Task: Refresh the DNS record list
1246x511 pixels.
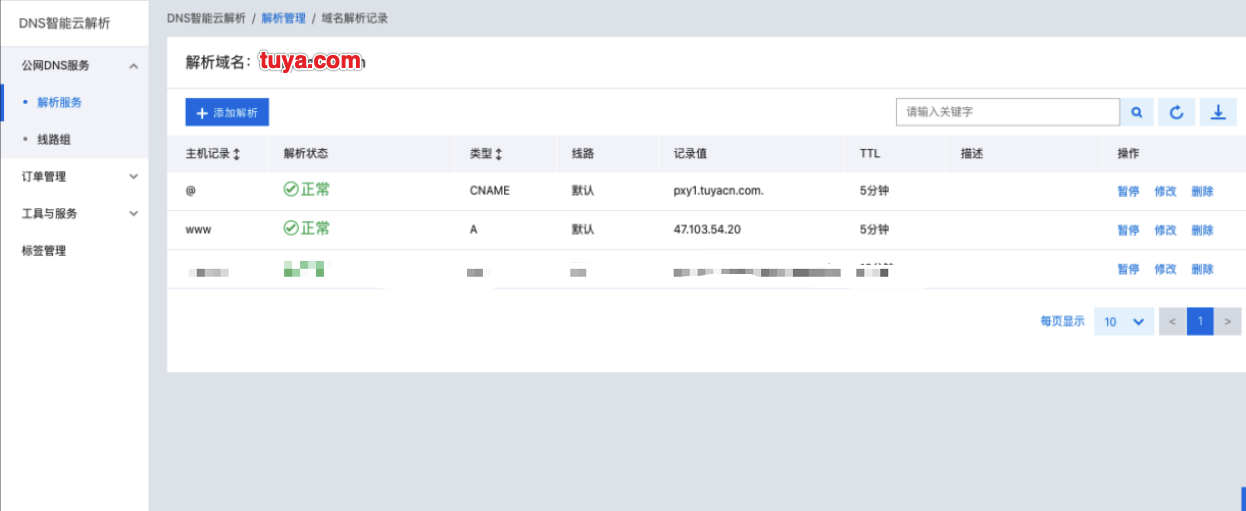Action: pos(1177,113)
